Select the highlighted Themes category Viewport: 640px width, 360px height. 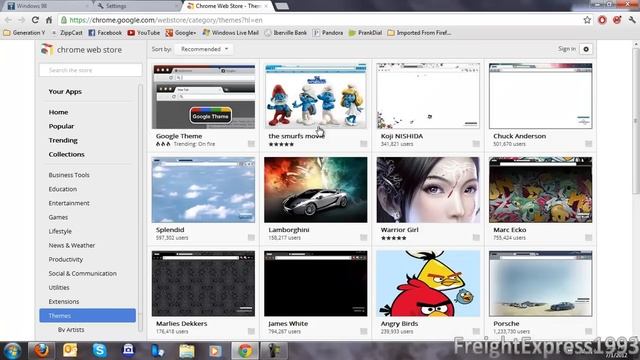tap(87, 316)
